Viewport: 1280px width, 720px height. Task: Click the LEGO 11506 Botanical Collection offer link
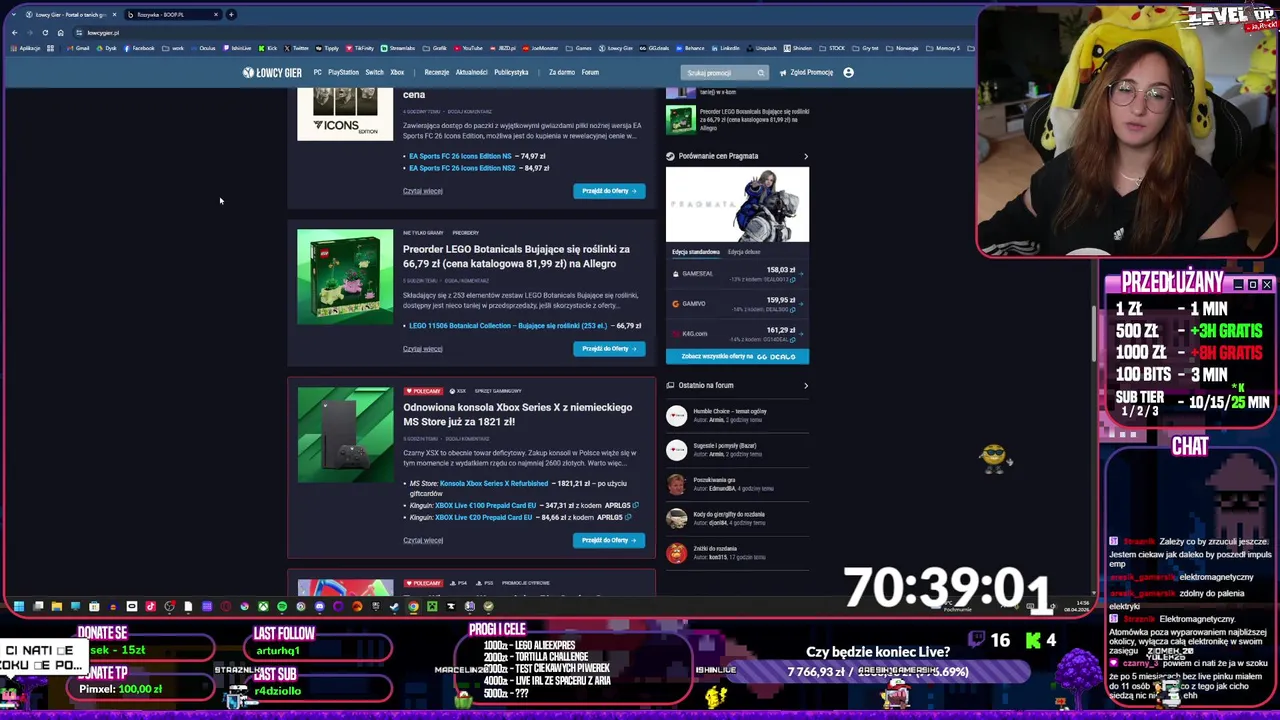coord(508,326)
